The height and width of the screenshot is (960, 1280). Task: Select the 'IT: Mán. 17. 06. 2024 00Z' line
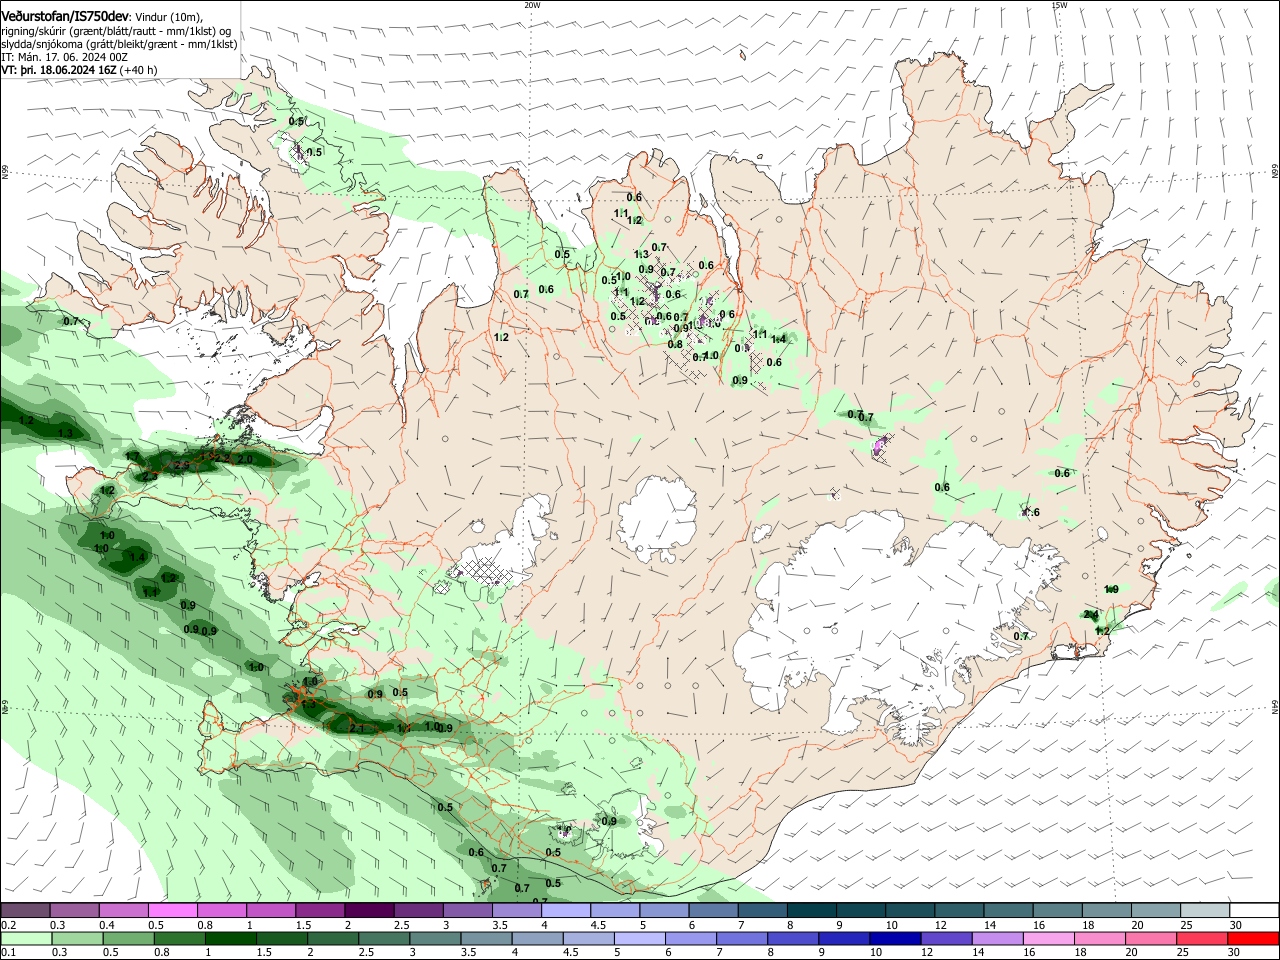(65, 57)
